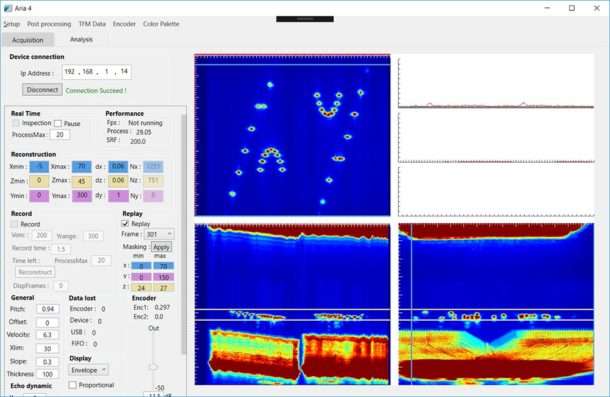Uncheck the Replay checkbox
This screenshot has width=610, height=397.
[125, 224]
